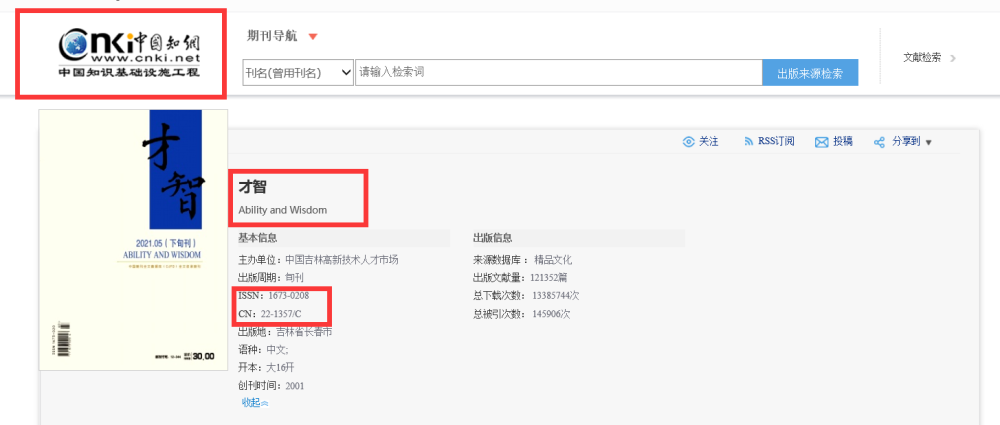Click the 语种 中文 text

[263, 350]
